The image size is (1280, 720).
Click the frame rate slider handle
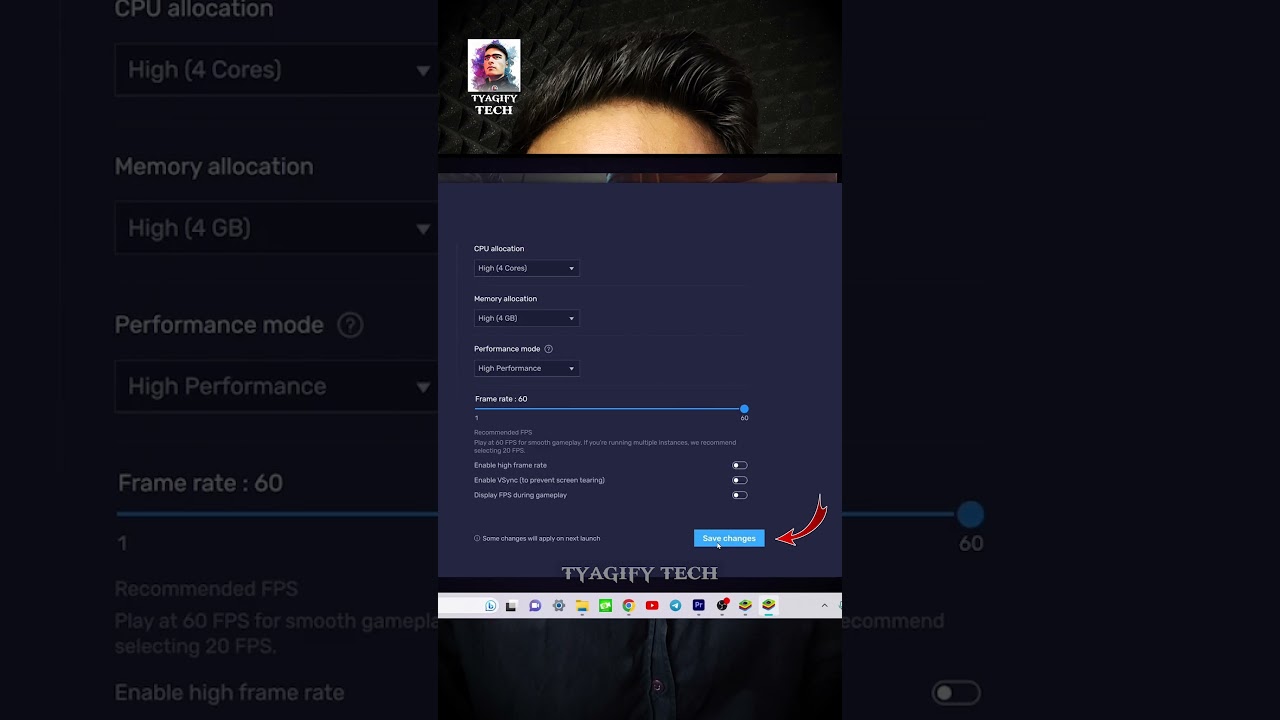[x=744, y=409]
